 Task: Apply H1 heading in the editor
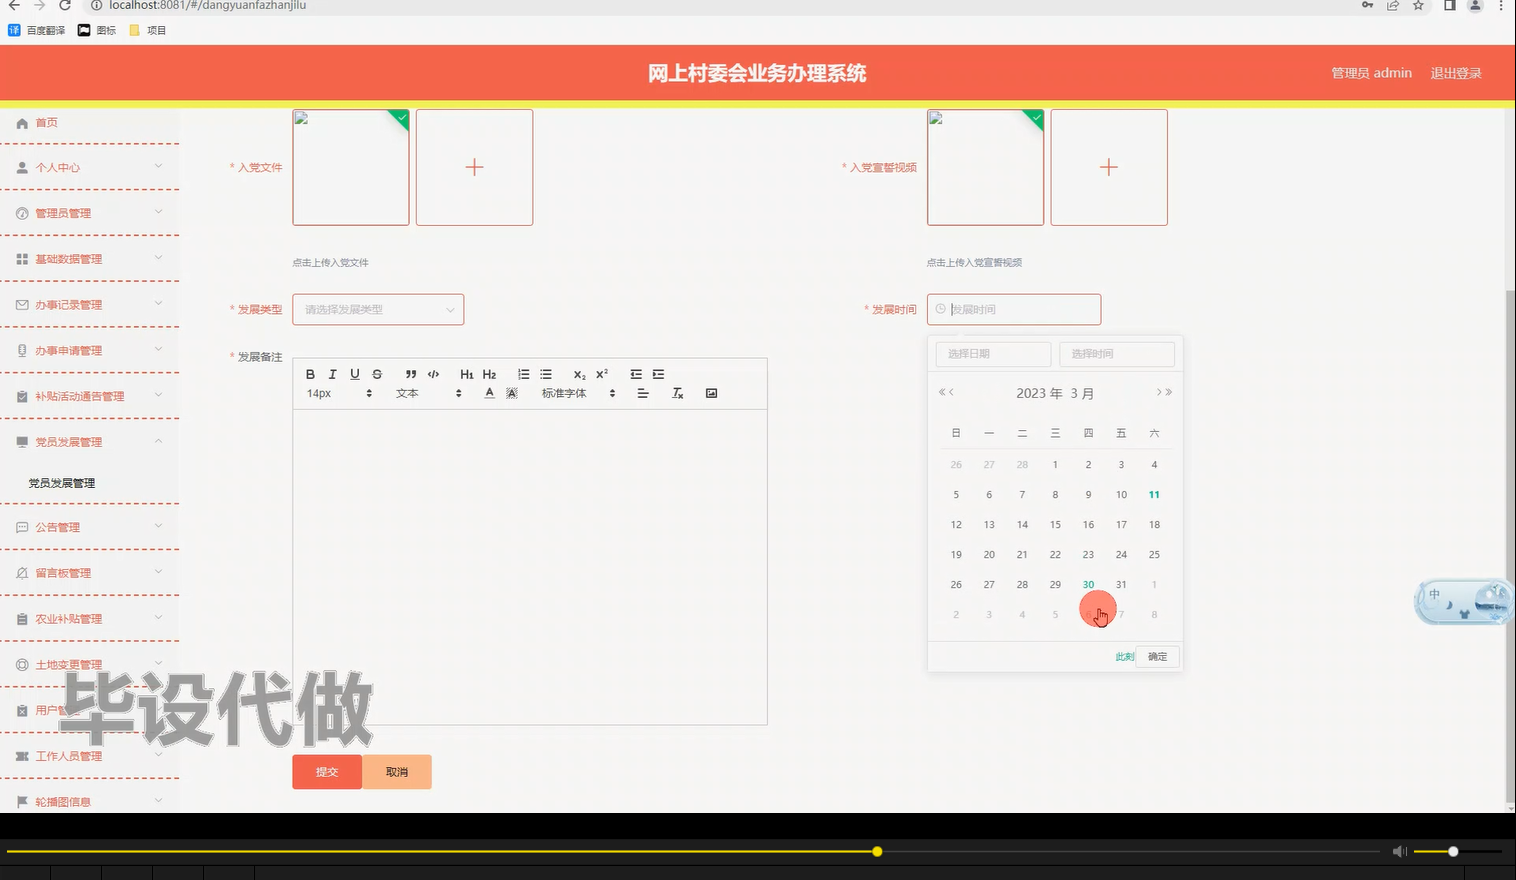[x=467, y=374]
